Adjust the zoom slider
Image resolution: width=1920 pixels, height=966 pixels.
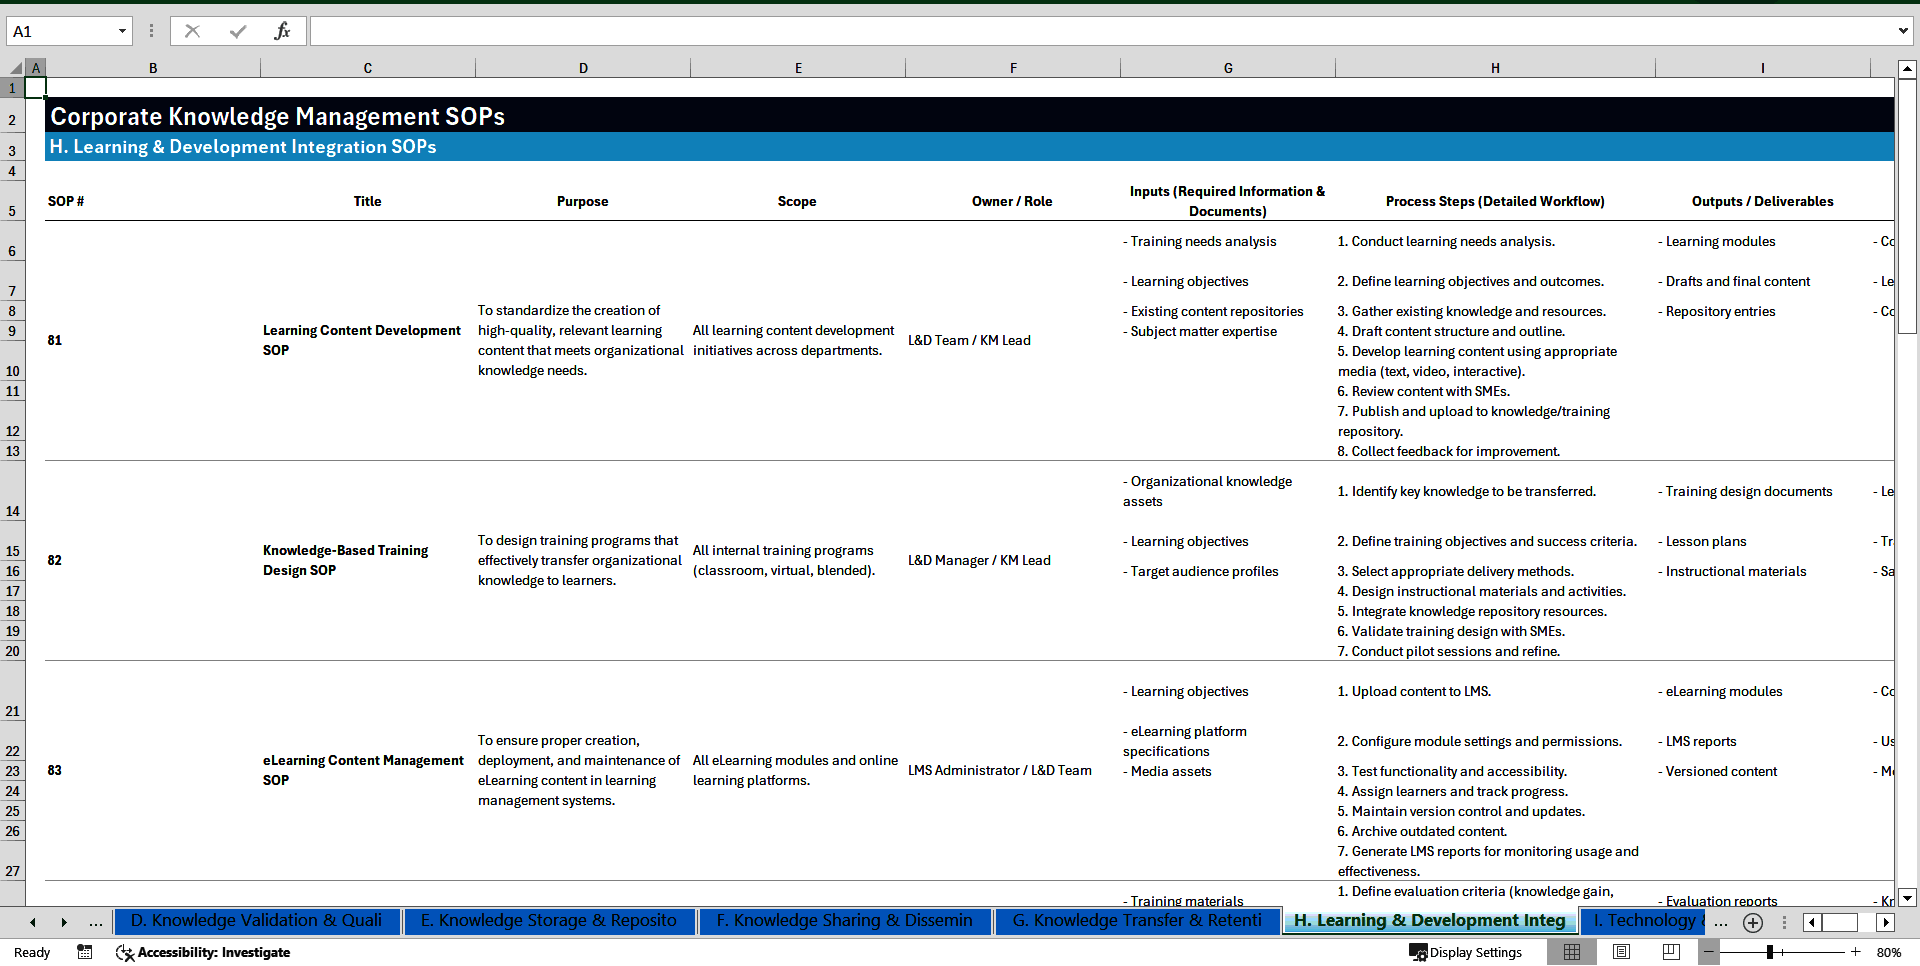[x=1770, y=952]
